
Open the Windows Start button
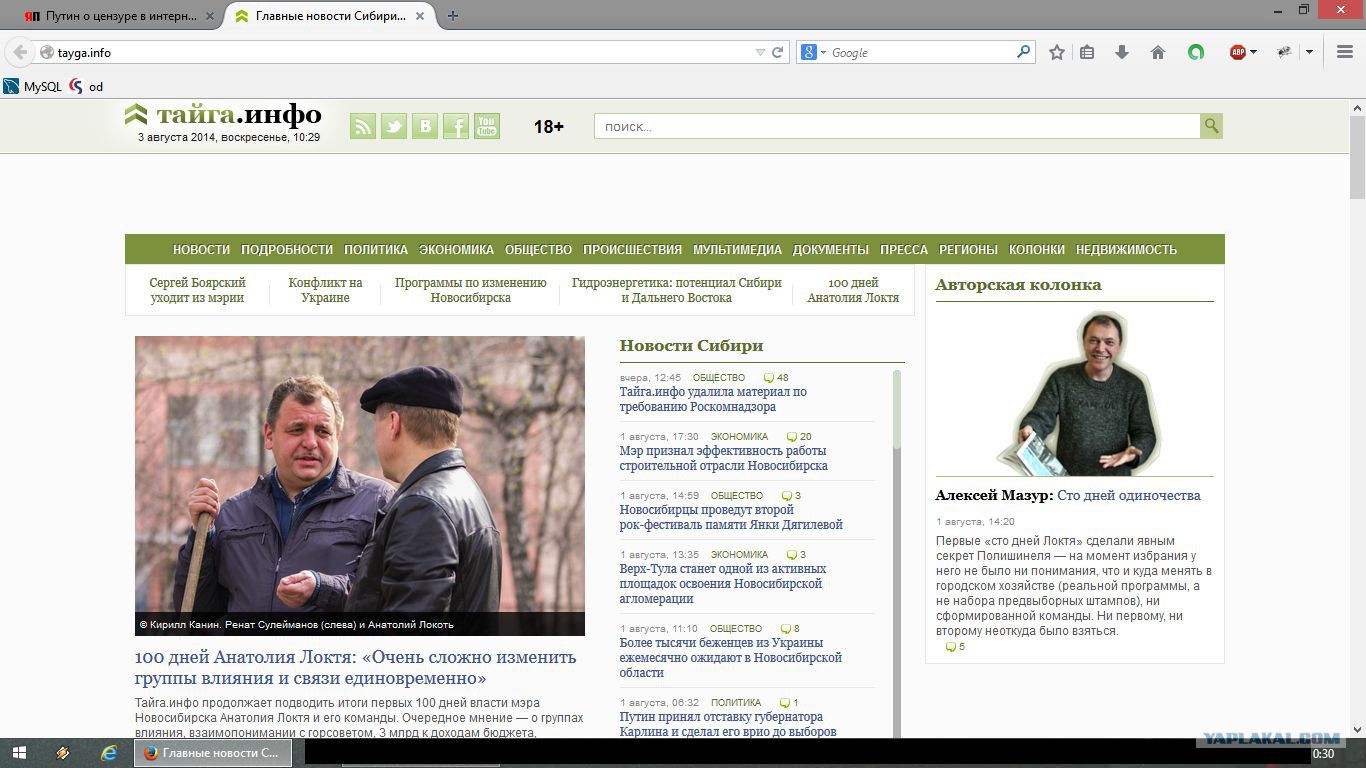pyautogui.click(x=20, y=753)
